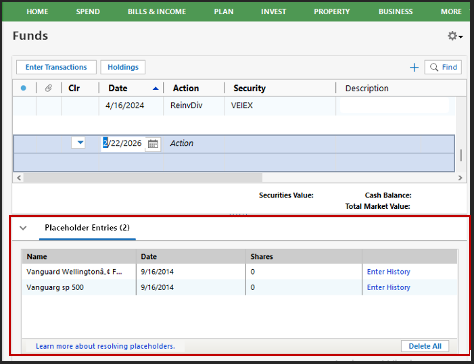Select the ReinvDiv action cell
Viewport: 474px width, 364px height.
tap(186, 105)
